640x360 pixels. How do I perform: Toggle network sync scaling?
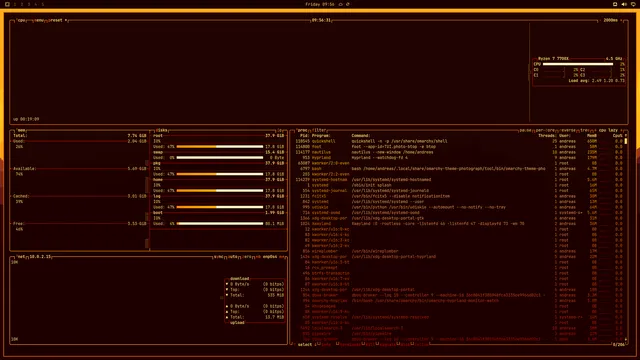tap(219, 257)
